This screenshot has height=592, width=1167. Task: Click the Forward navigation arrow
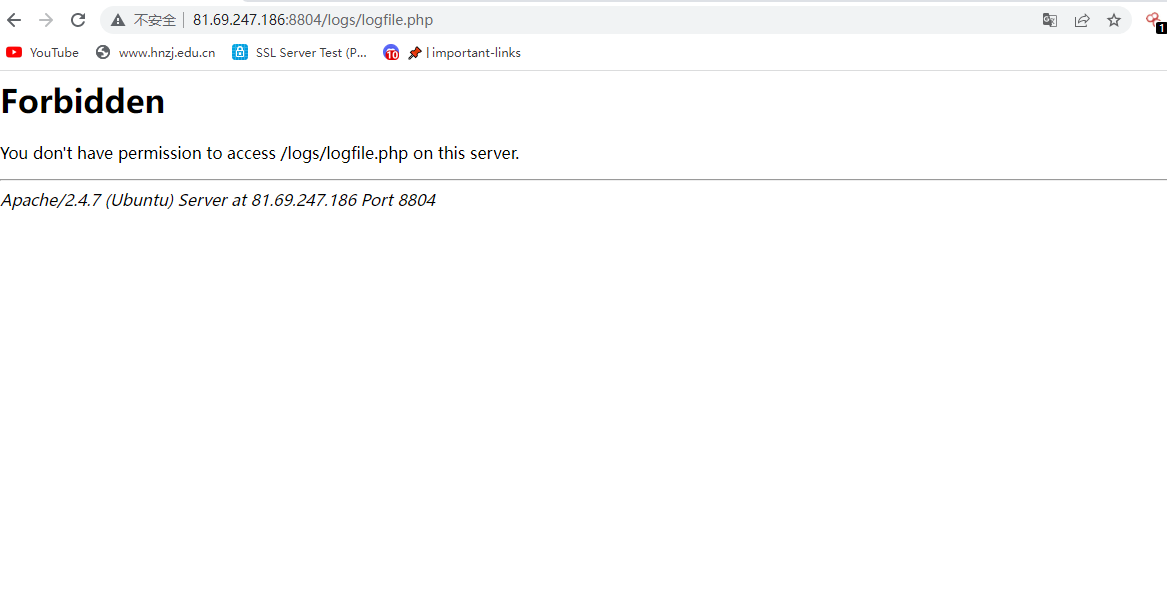point(46,20)
